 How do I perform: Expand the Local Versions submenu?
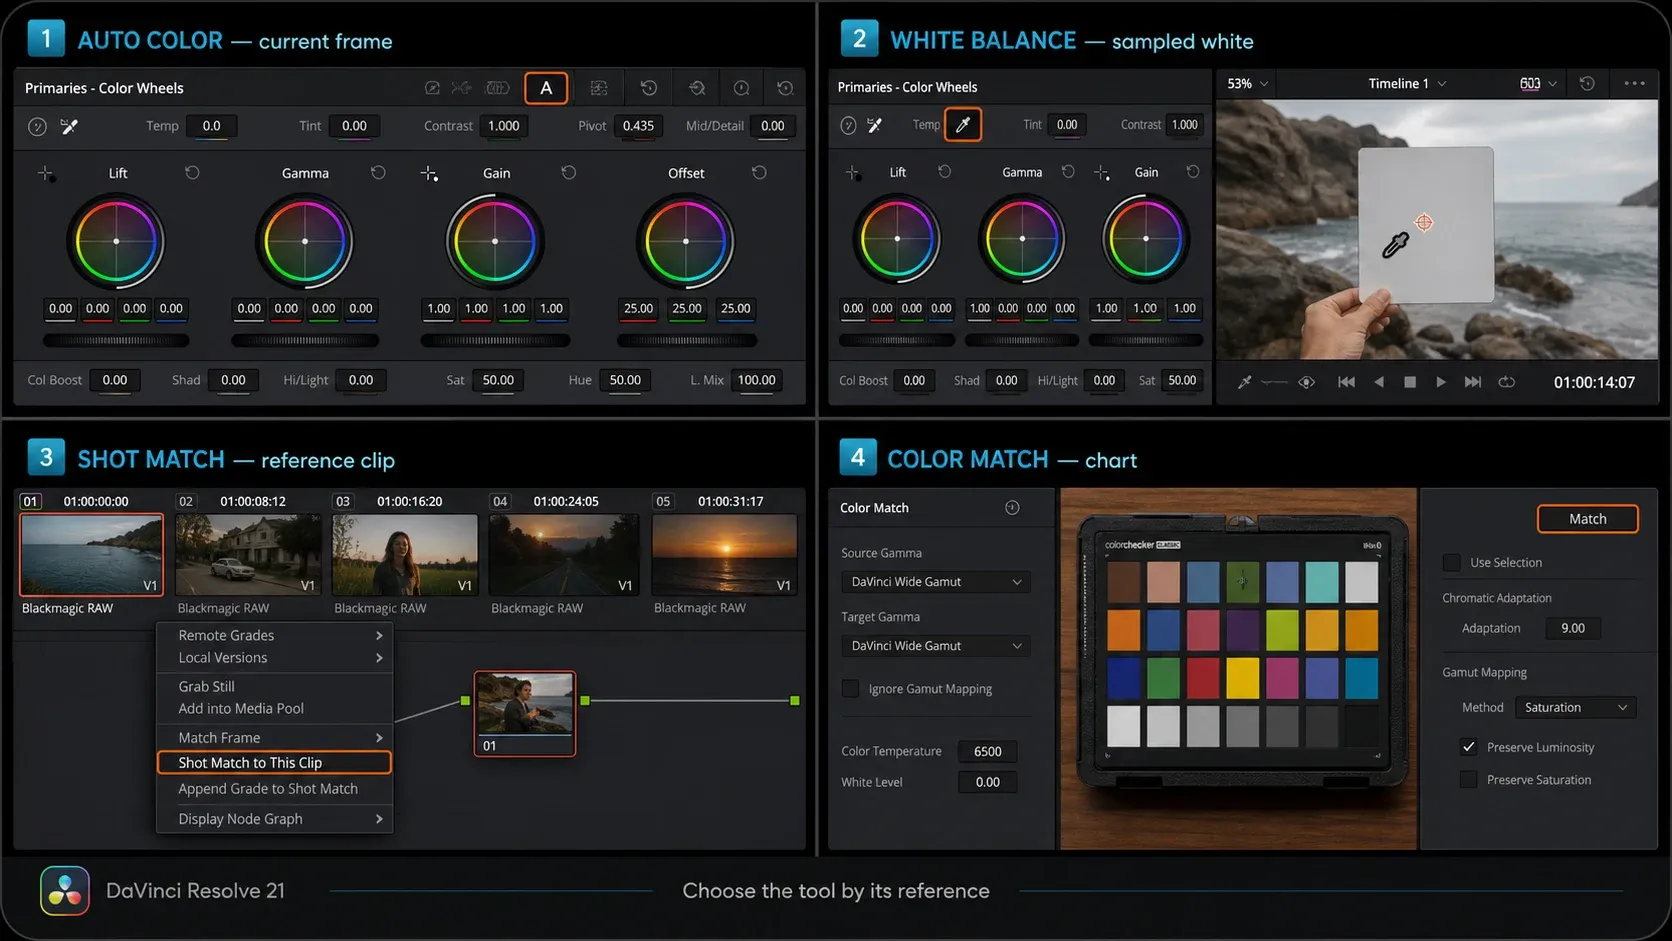[x=275, y=658]
